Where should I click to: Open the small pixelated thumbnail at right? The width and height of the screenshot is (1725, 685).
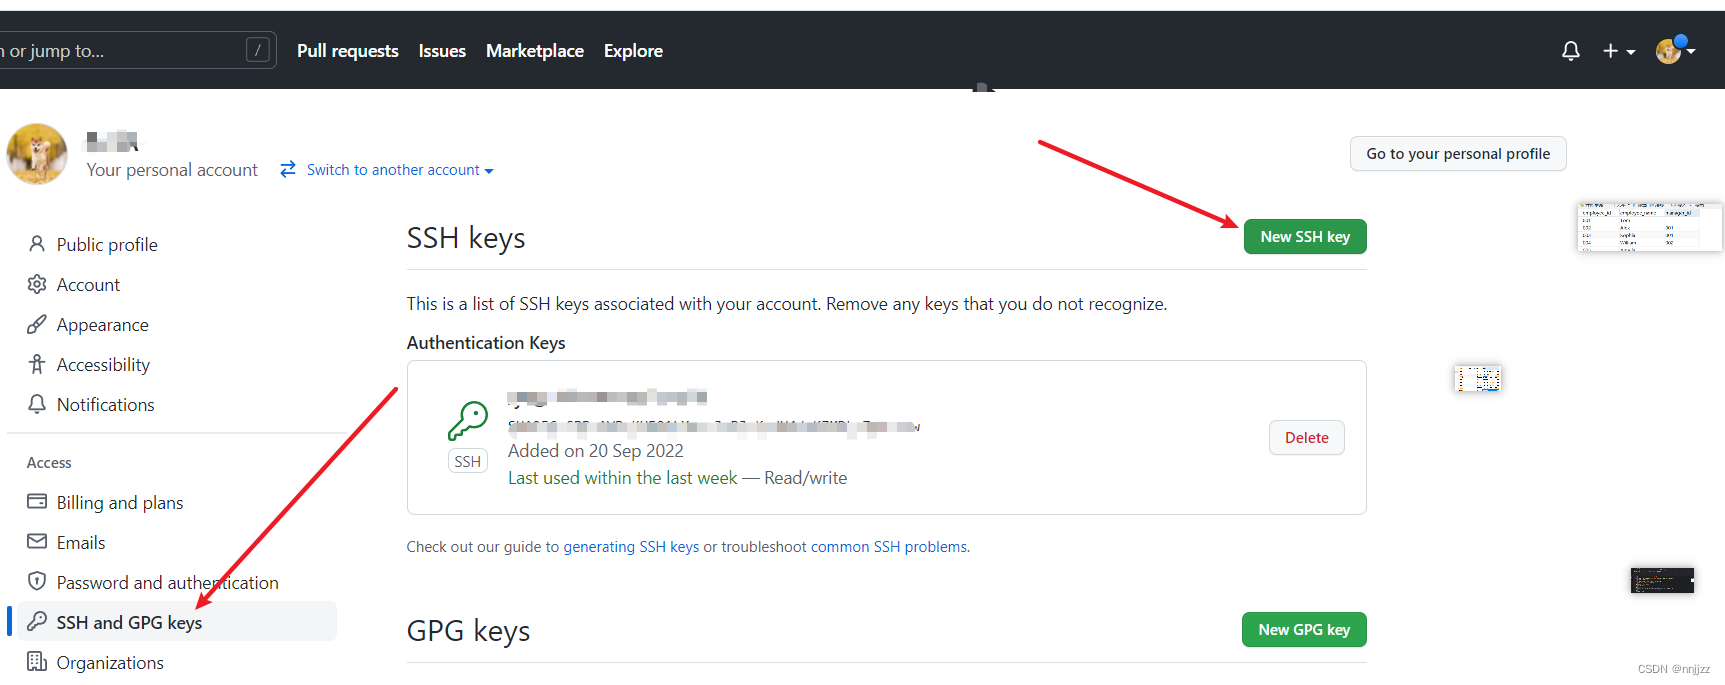pos(1478,379)
